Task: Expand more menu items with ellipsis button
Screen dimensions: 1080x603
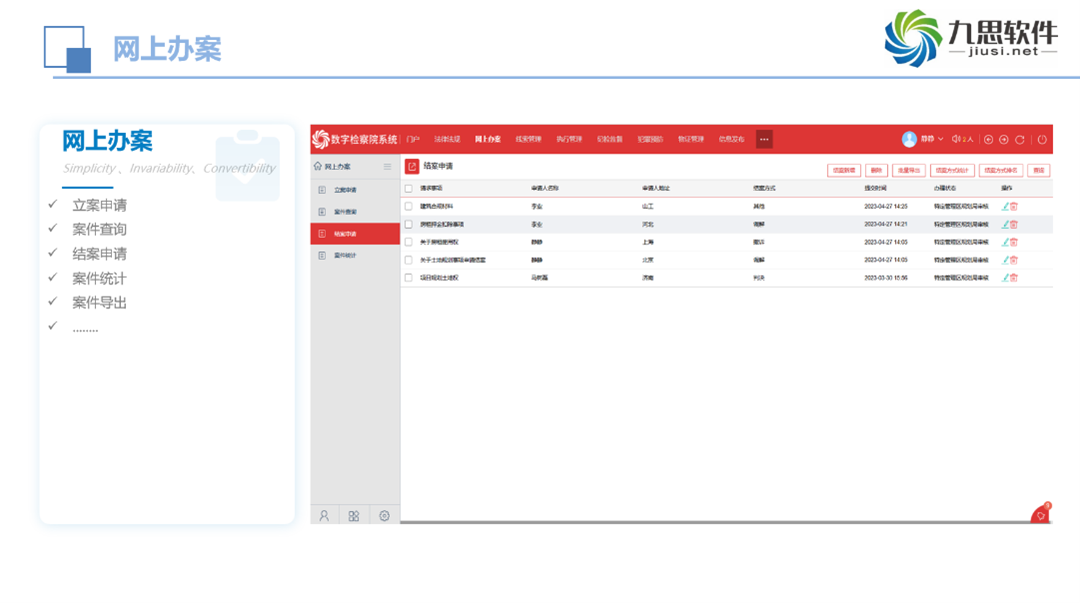Action: pyautogui.click(x=764, y=139)
